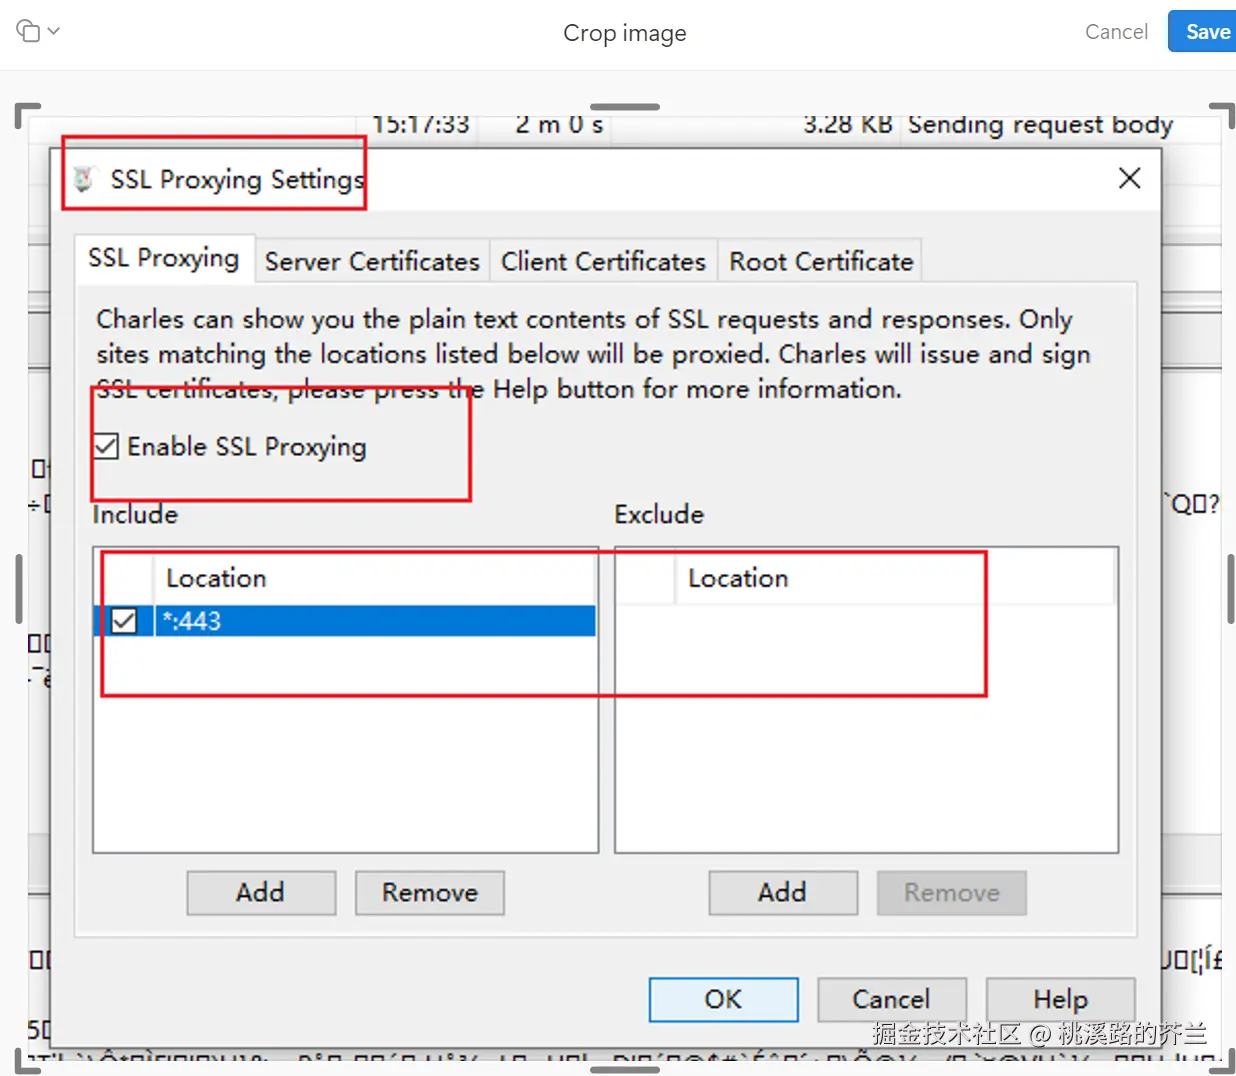Open the crop shape selector dropdown
The image size is (1236, 1076).
pos(38,31)
